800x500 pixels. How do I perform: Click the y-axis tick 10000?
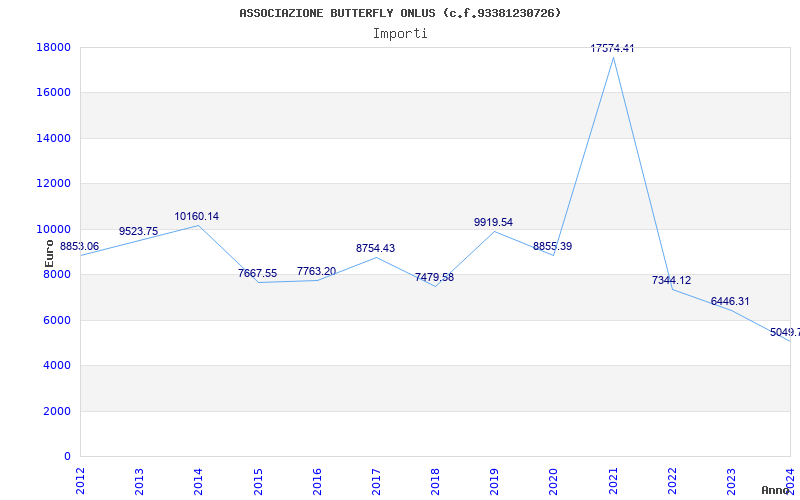coord(54,230)
